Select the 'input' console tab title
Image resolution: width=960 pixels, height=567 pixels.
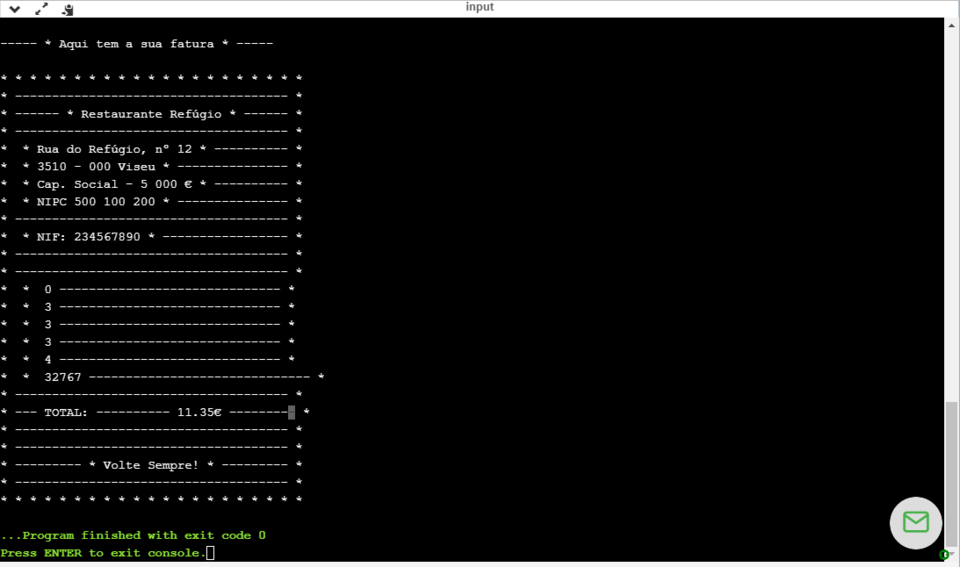click(479, 7)
